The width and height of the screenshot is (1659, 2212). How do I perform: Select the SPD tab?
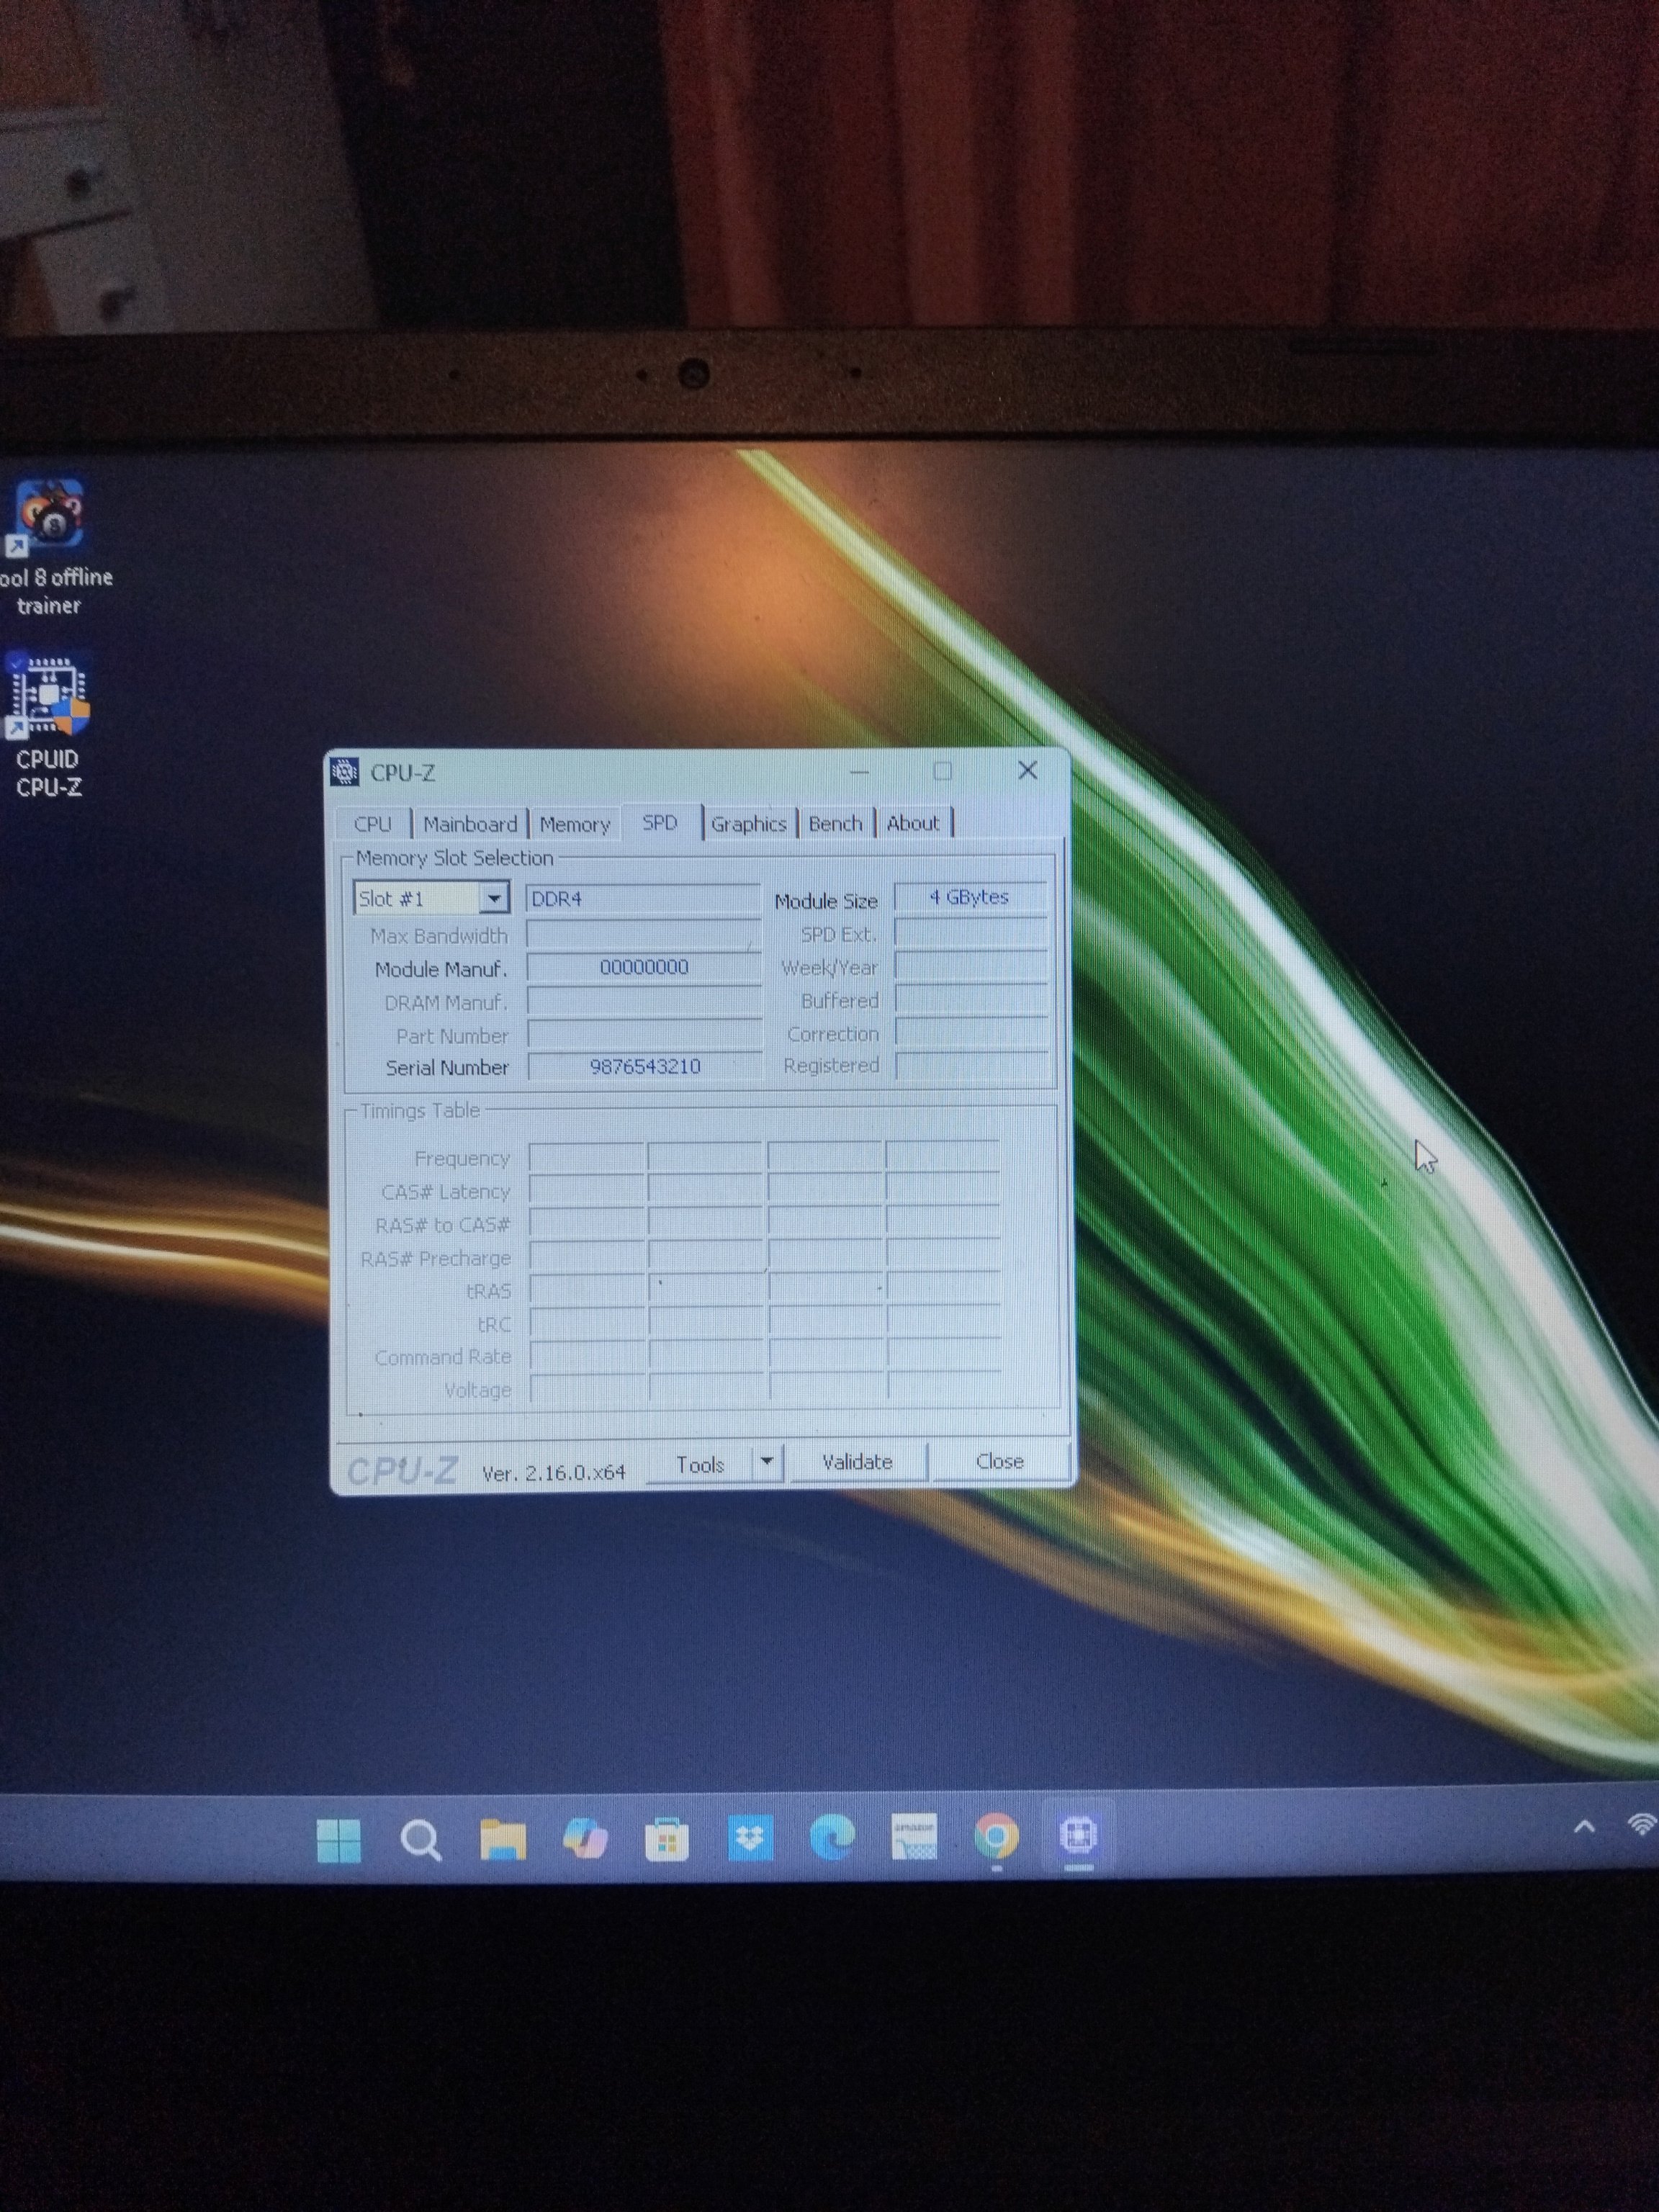[x=660, y=822]
